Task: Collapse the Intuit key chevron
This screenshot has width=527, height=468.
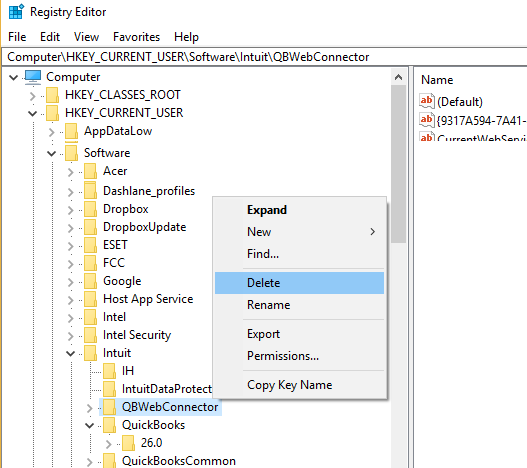Action: tap(71, 353)
